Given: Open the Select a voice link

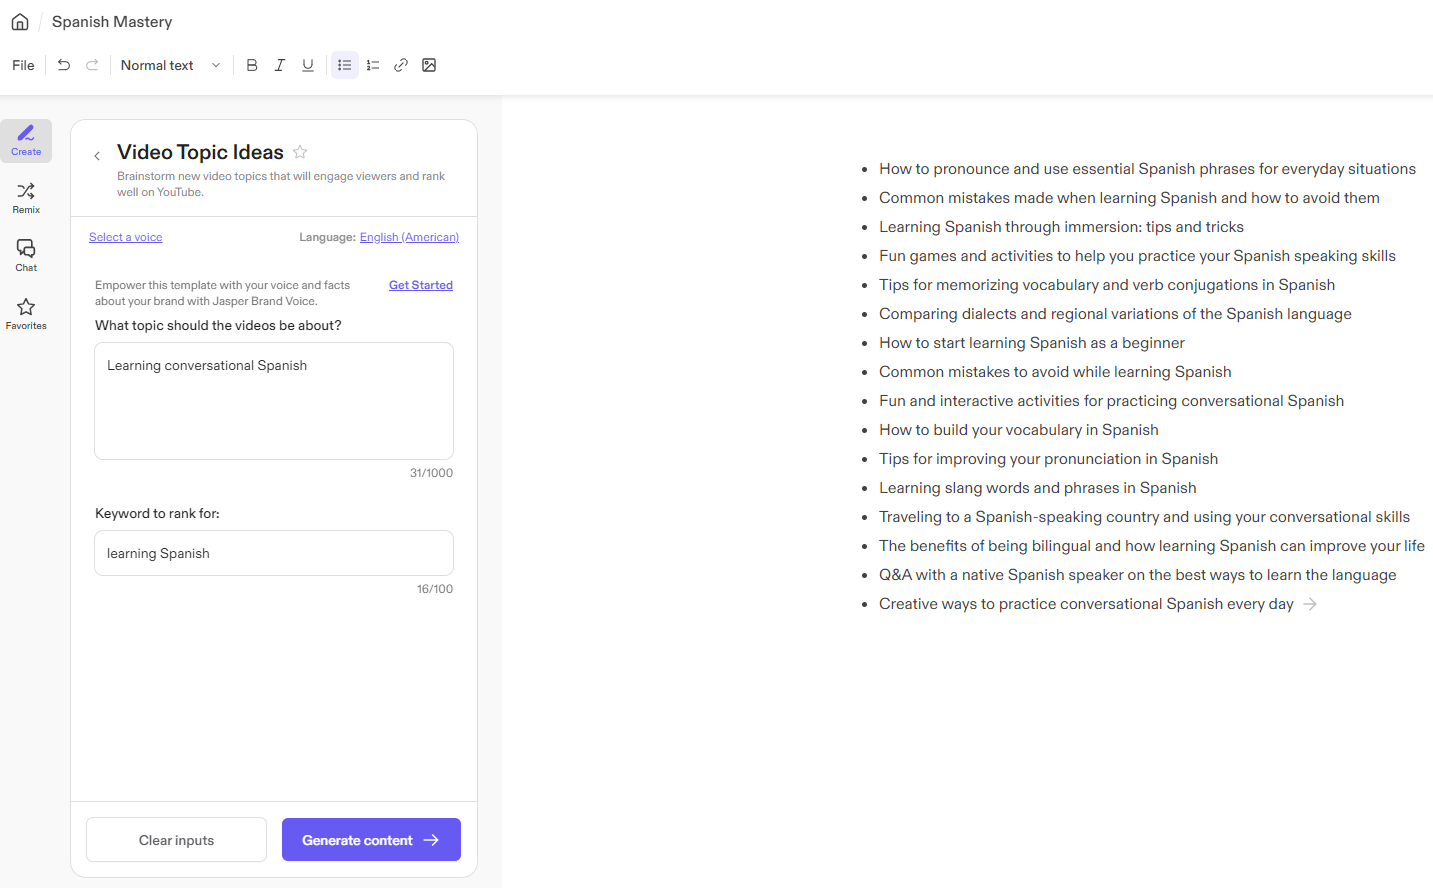Looking at the screenshot, I should [125, 237].
